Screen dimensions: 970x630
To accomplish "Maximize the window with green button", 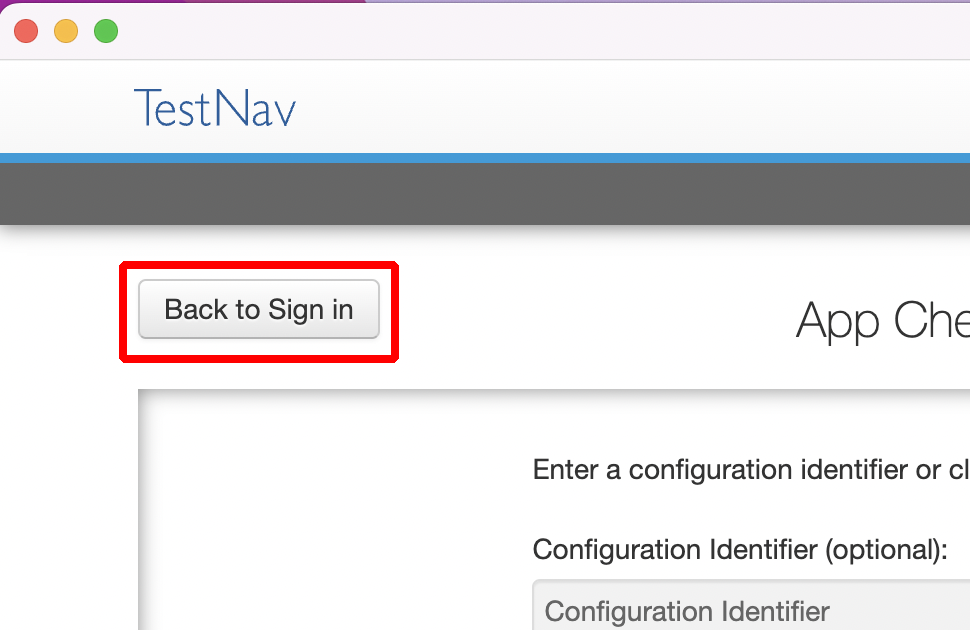I will [106, 31].
